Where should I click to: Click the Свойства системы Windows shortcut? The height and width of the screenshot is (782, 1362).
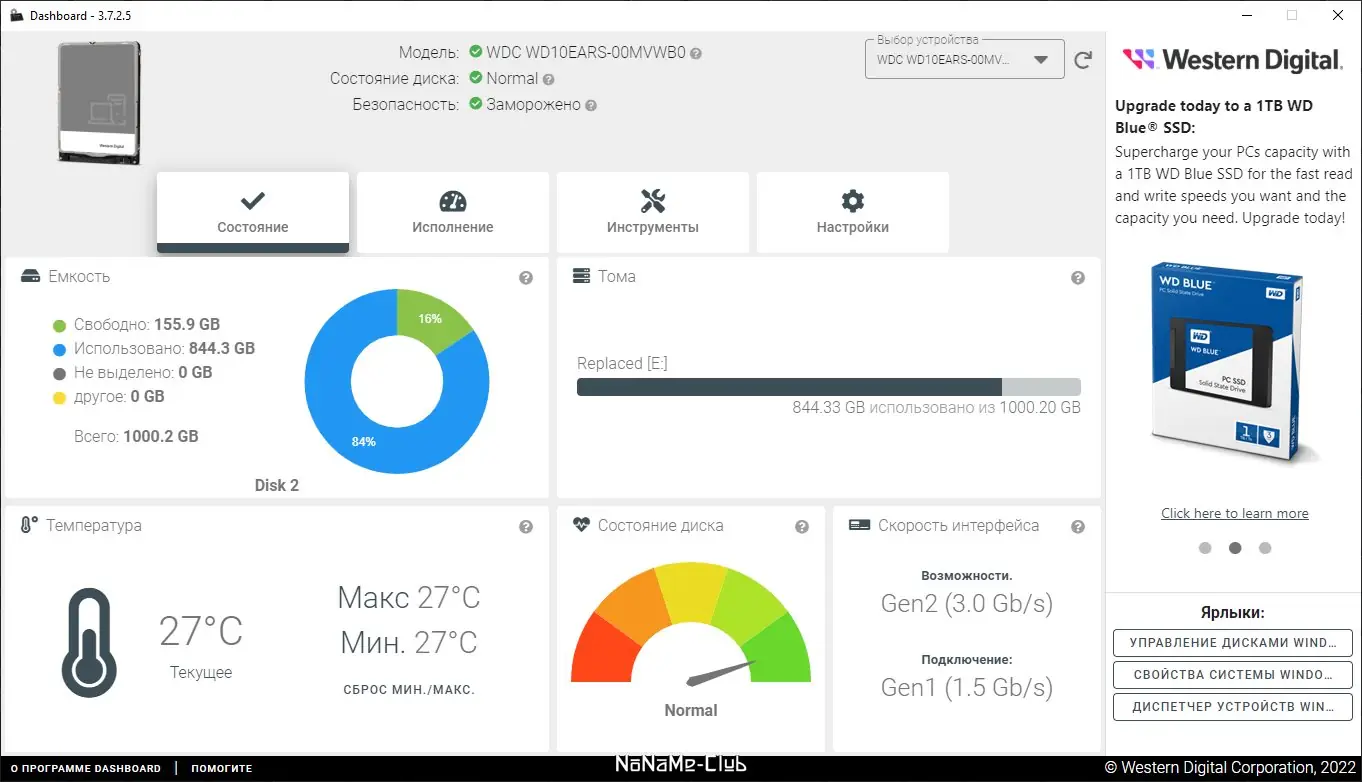tap(1233, 675)
